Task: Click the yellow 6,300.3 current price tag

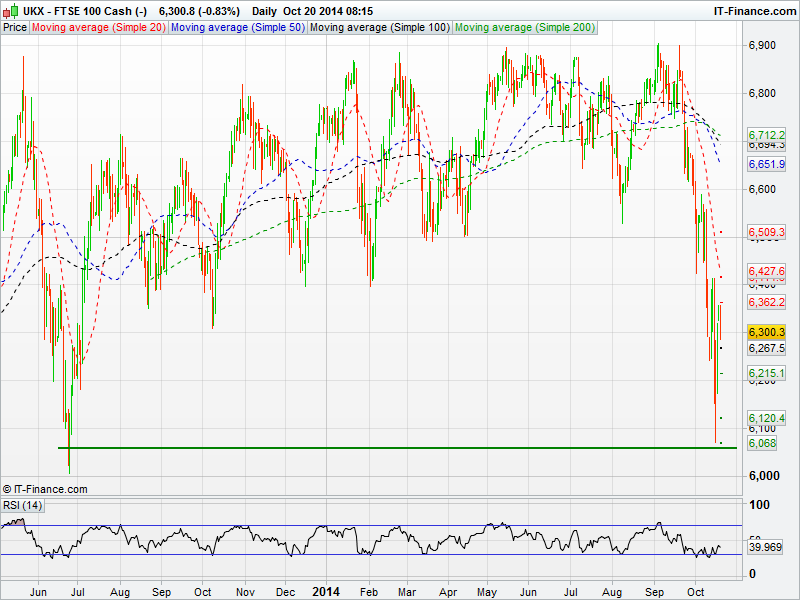Action: (x=767, y=332)
